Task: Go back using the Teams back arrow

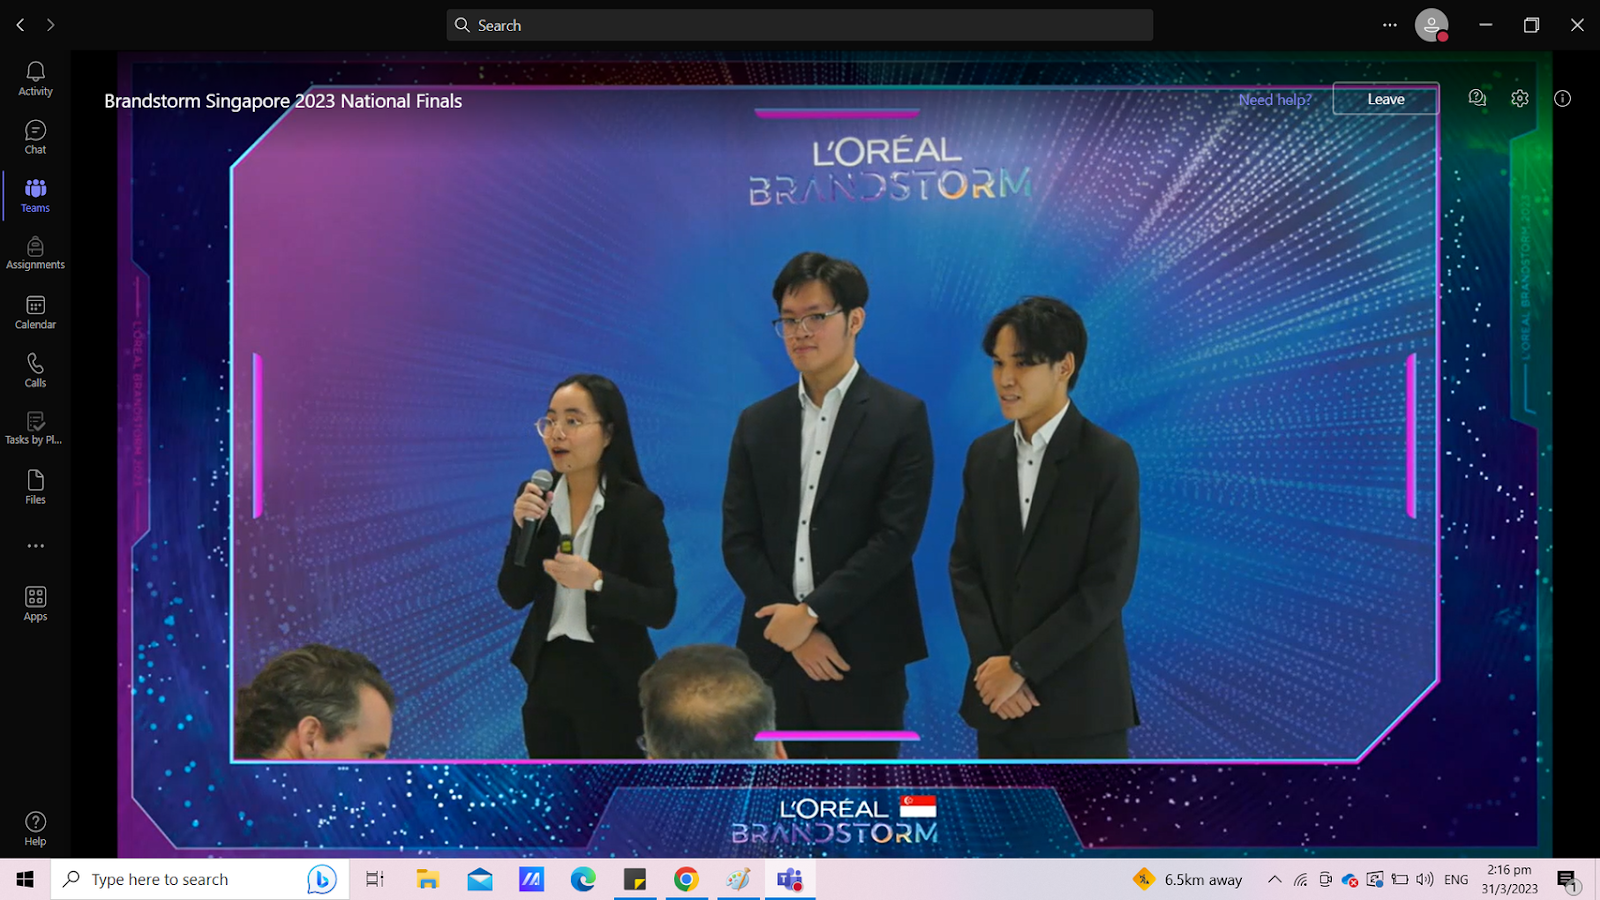Action: point(20,25)
